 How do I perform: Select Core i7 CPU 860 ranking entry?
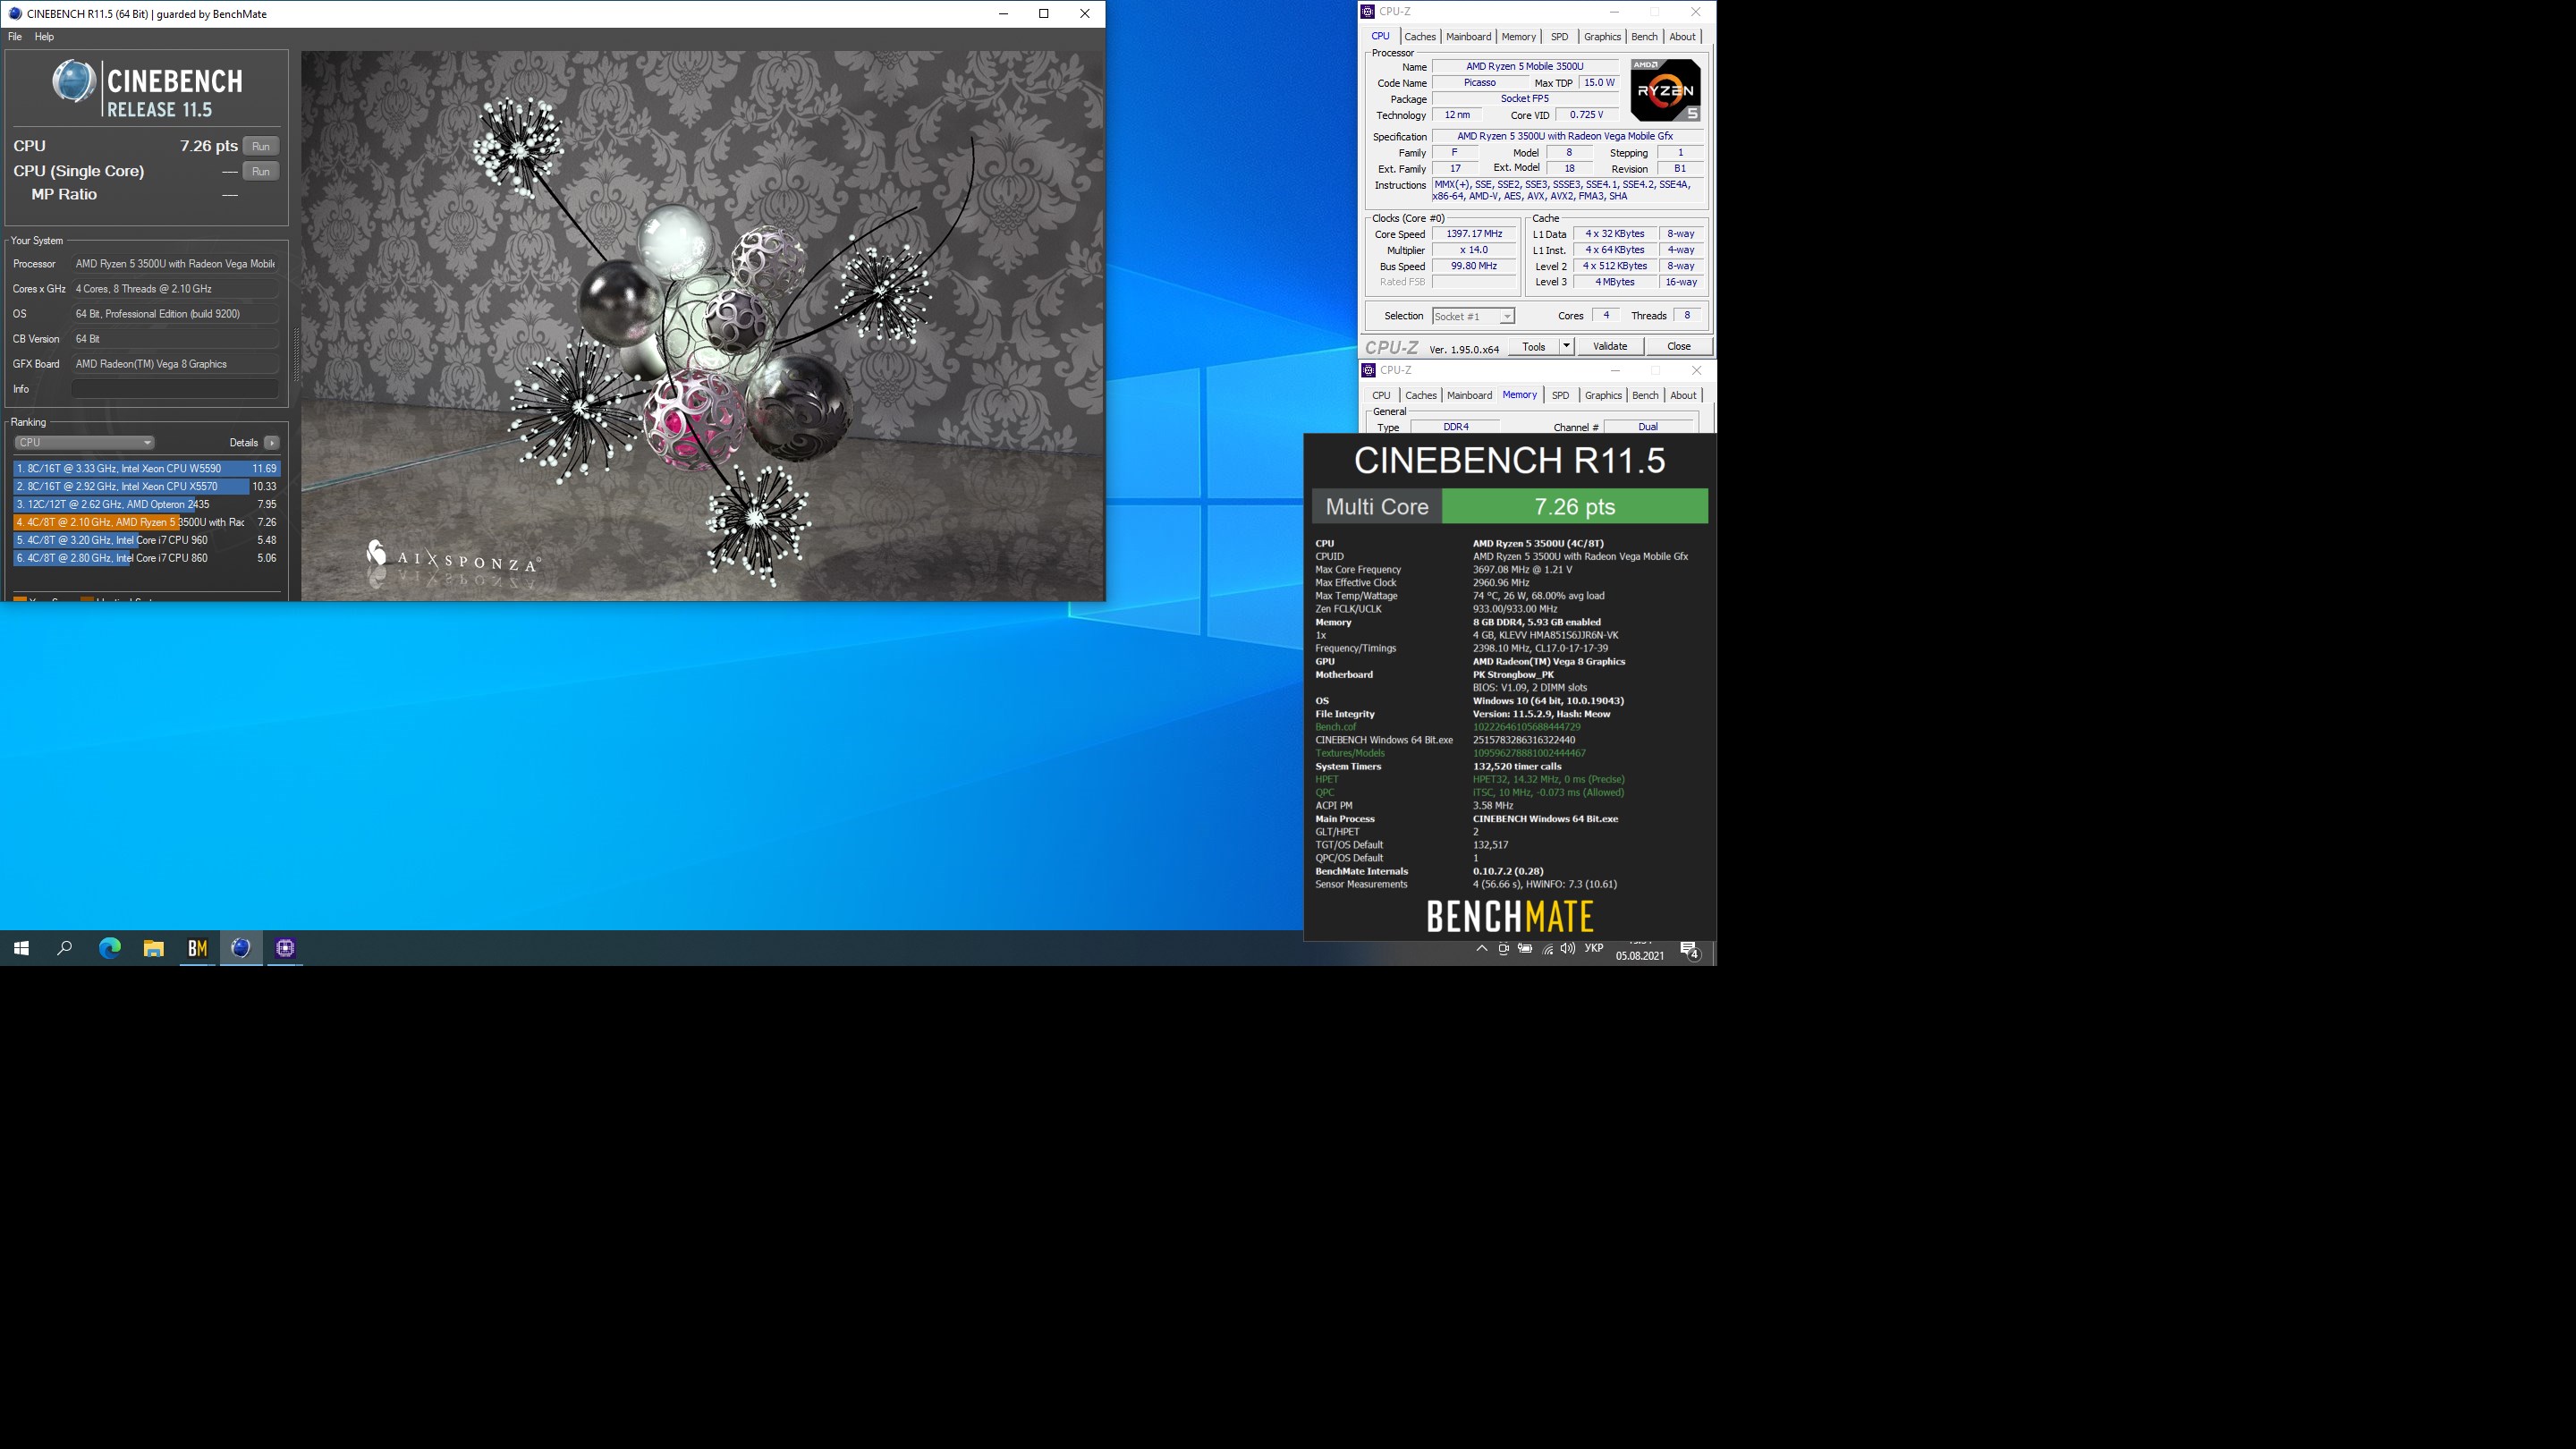146,558
